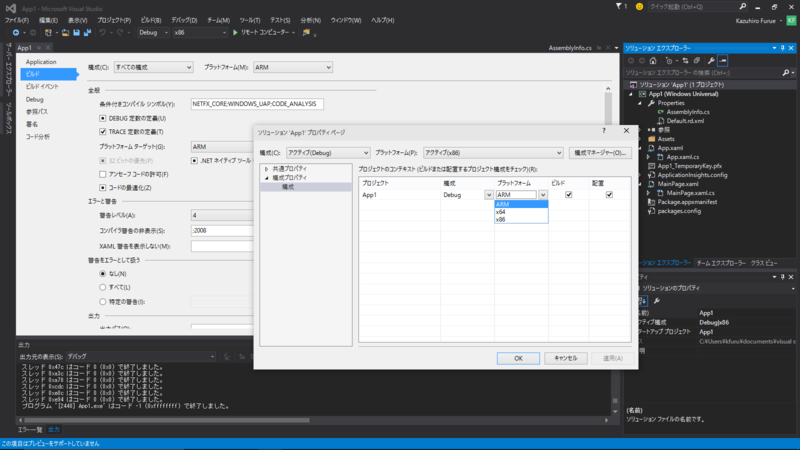Open the toolbar x86 solution platform dropdown

pos(200,33)
